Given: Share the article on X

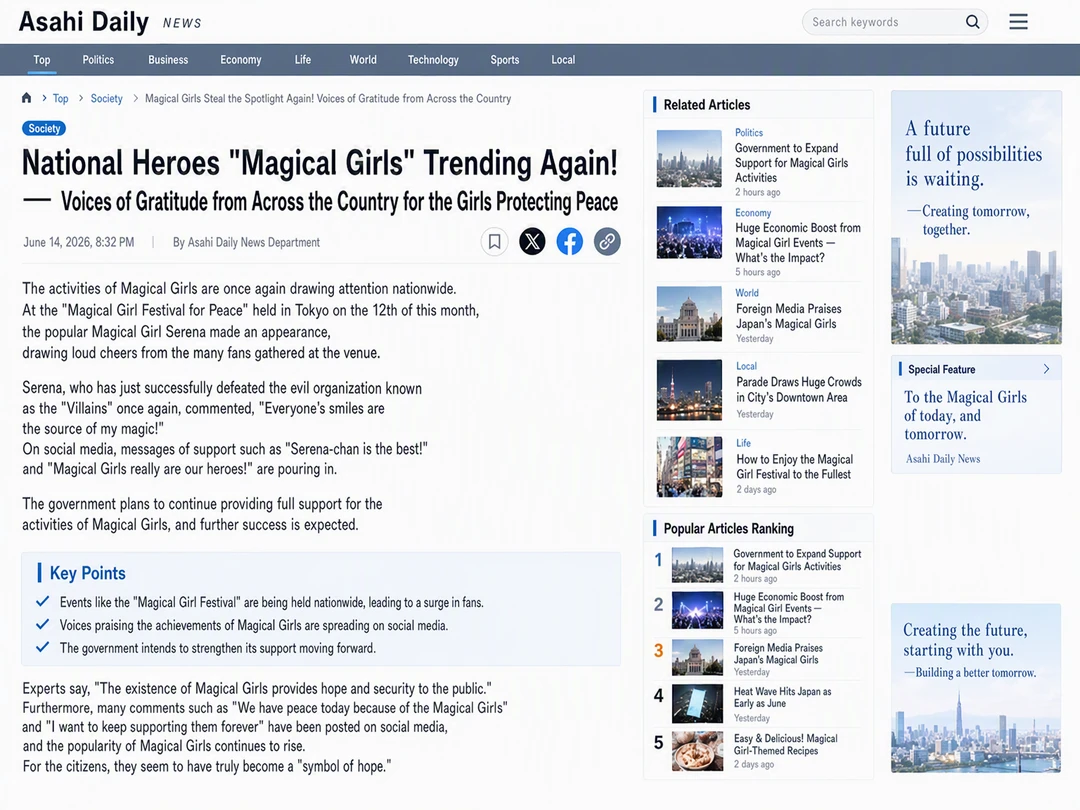Looking at the screenshot, I should tap(532, 242).
